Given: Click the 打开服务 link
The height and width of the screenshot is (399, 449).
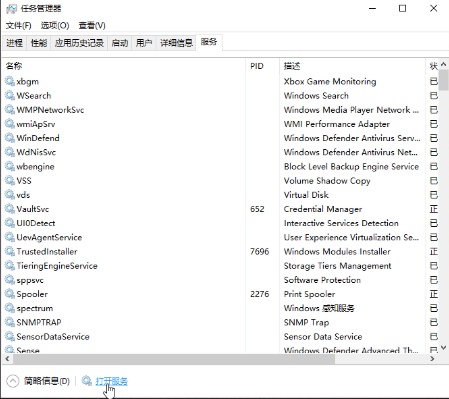Looking at the screenshot, I should (112, 381).
